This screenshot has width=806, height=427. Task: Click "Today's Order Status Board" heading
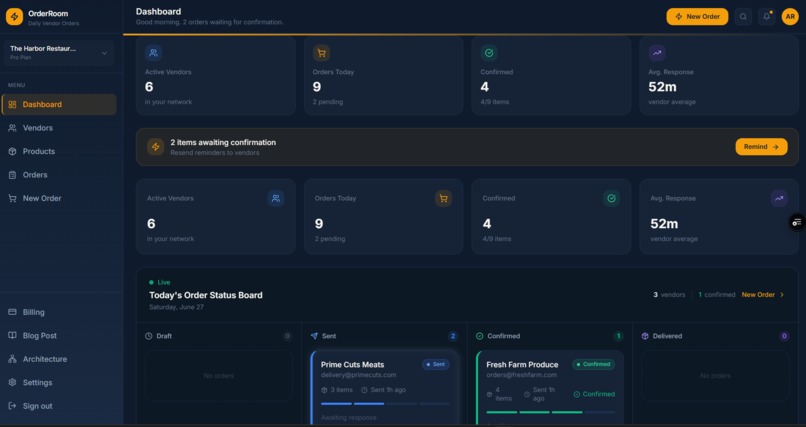[x=206, y=295]
